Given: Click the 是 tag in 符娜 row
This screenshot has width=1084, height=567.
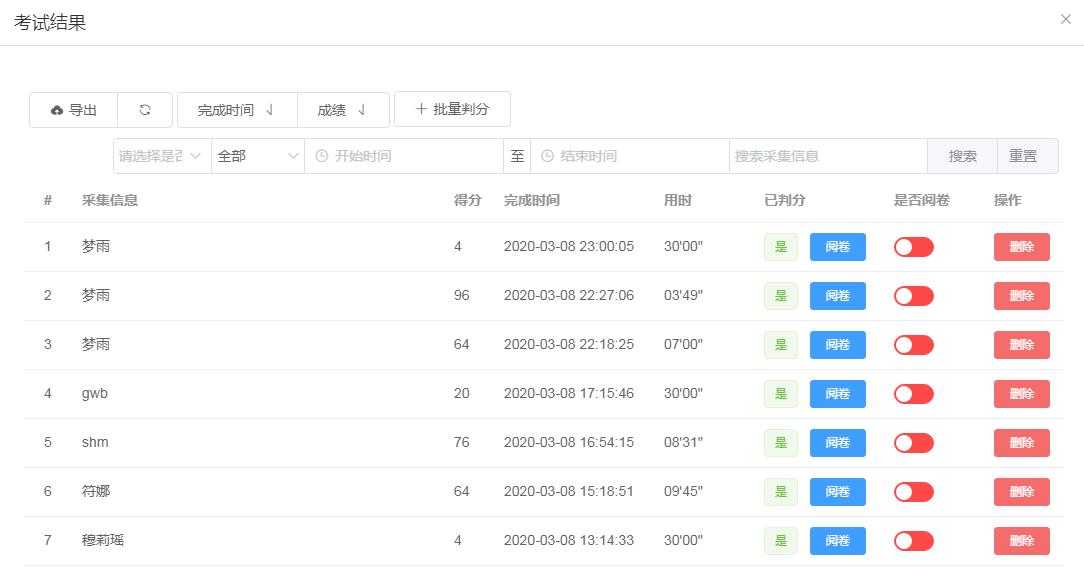Looking at the screenshot, I should coord(781,492).
